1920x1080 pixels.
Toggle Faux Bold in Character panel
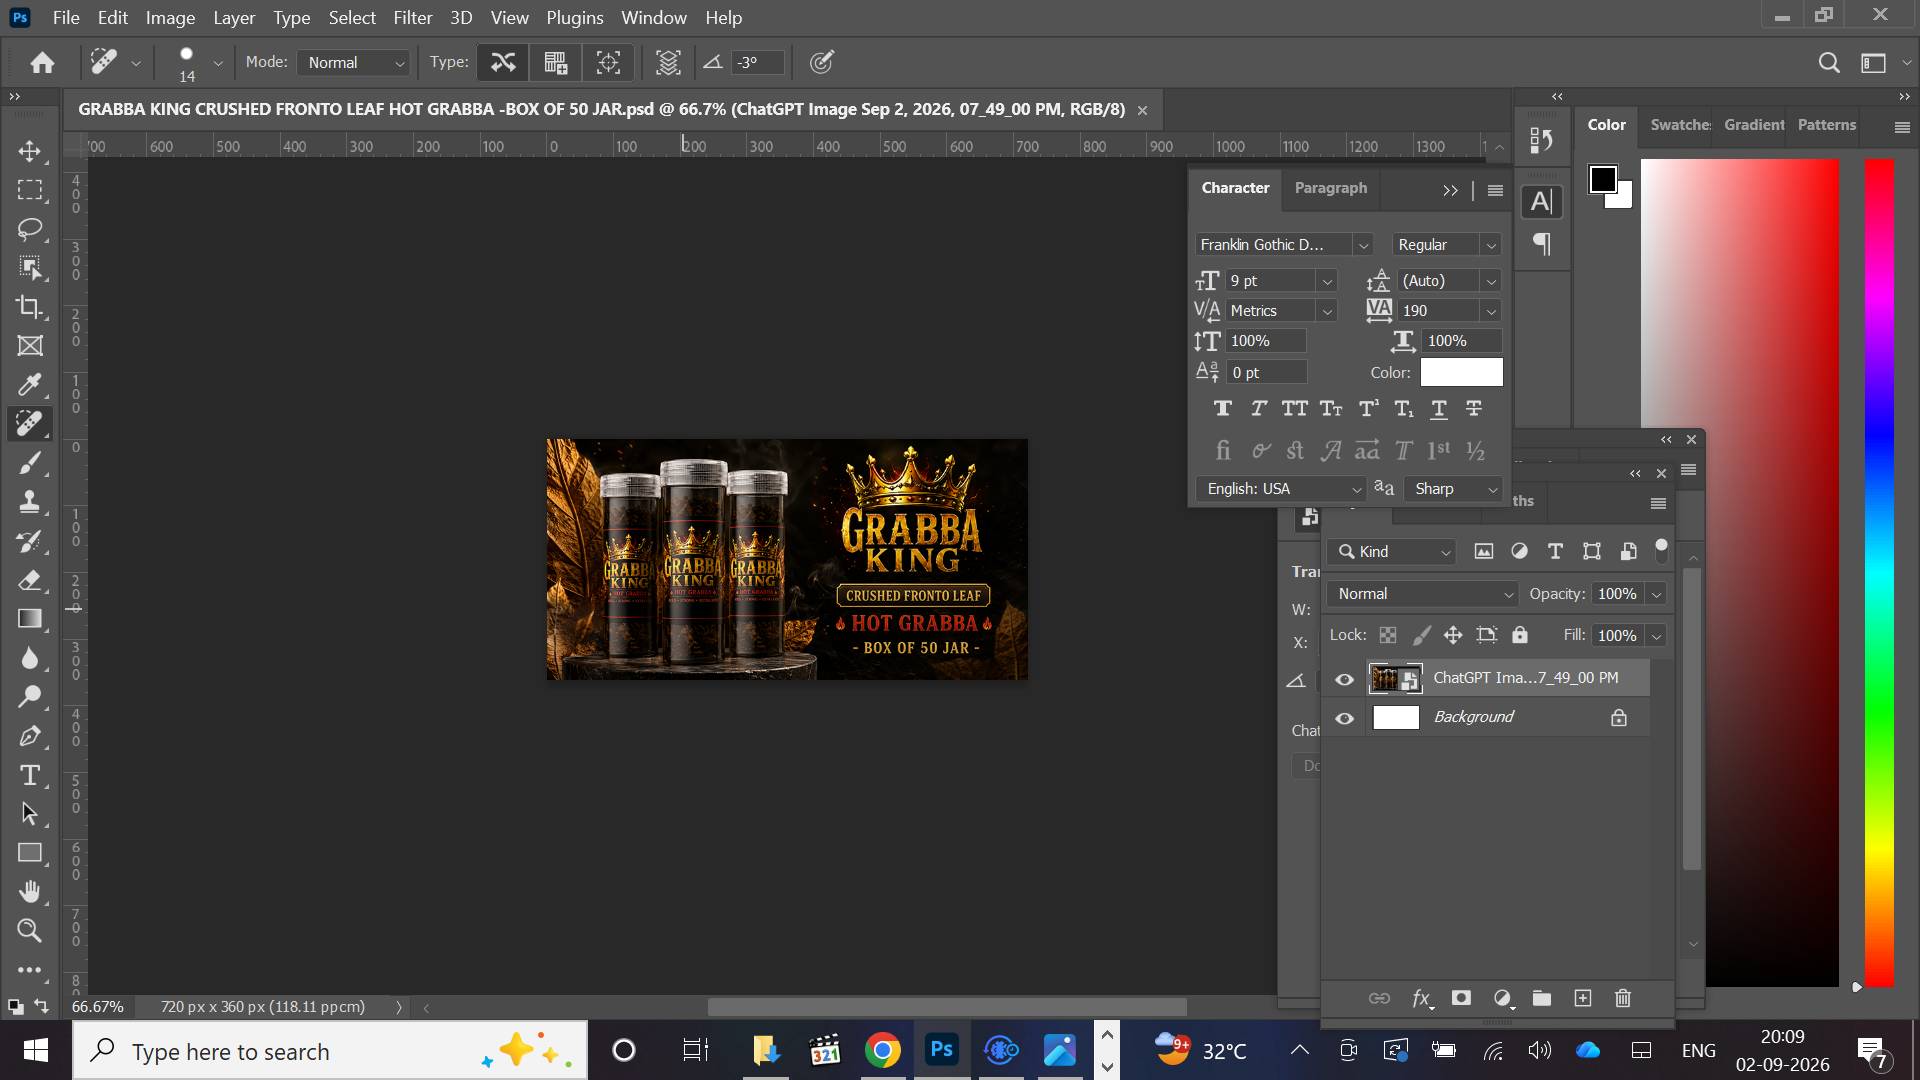point(1222,408)
